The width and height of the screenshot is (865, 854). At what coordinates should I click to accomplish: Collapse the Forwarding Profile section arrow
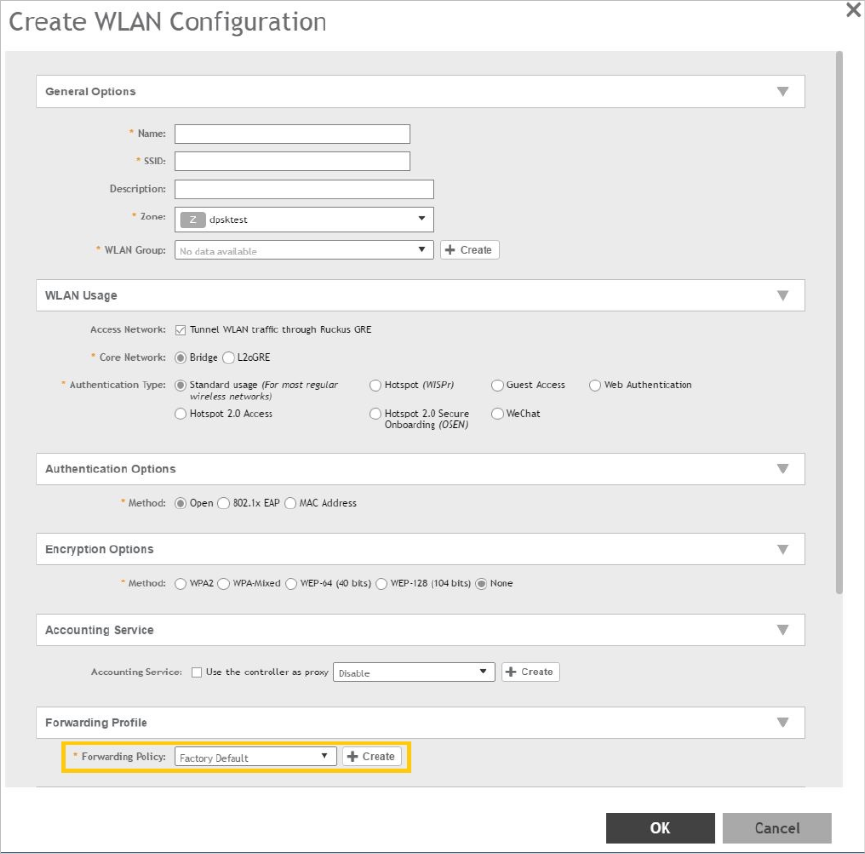[x=783, y=722]
